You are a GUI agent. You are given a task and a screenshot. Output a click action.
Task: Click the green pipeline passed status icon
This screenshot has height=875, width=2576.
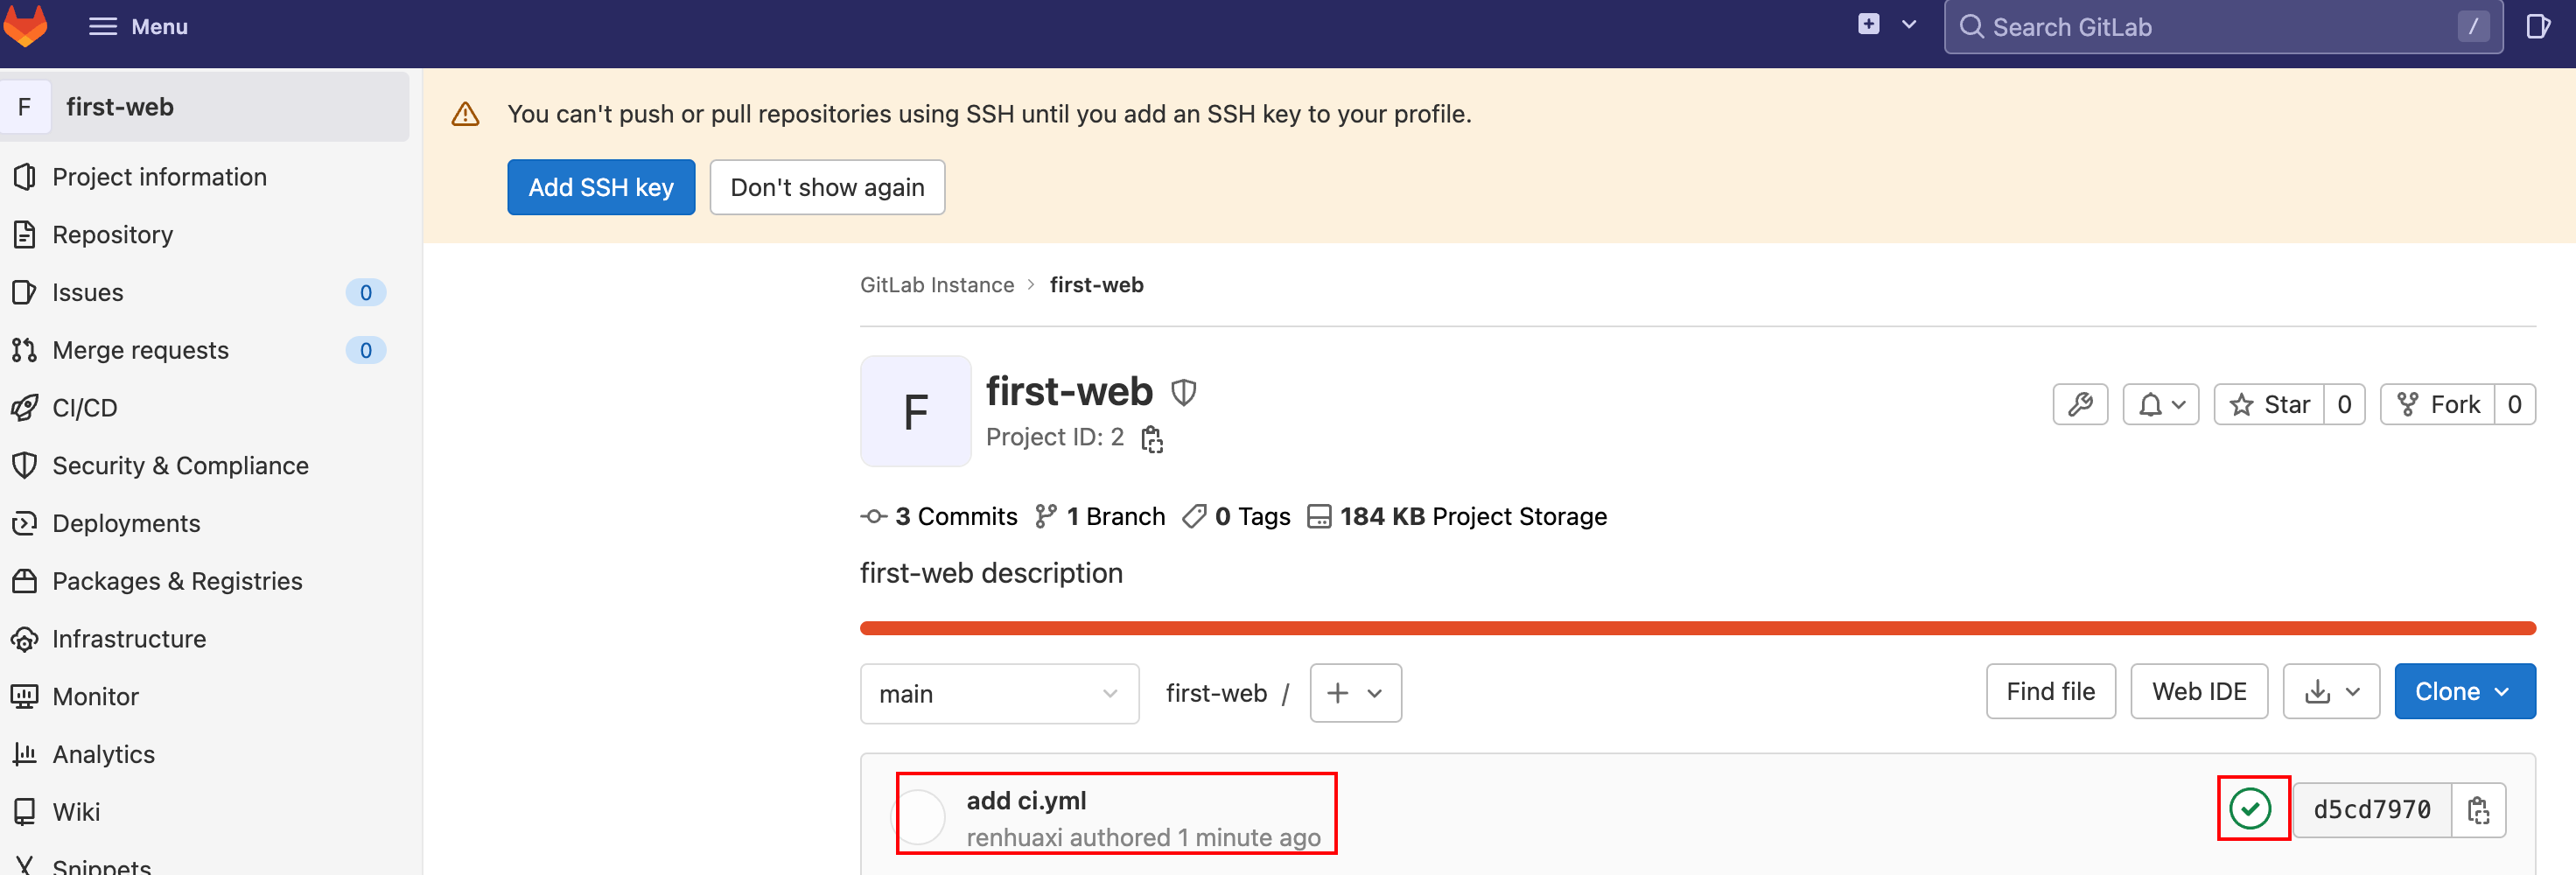[2250, 808]
